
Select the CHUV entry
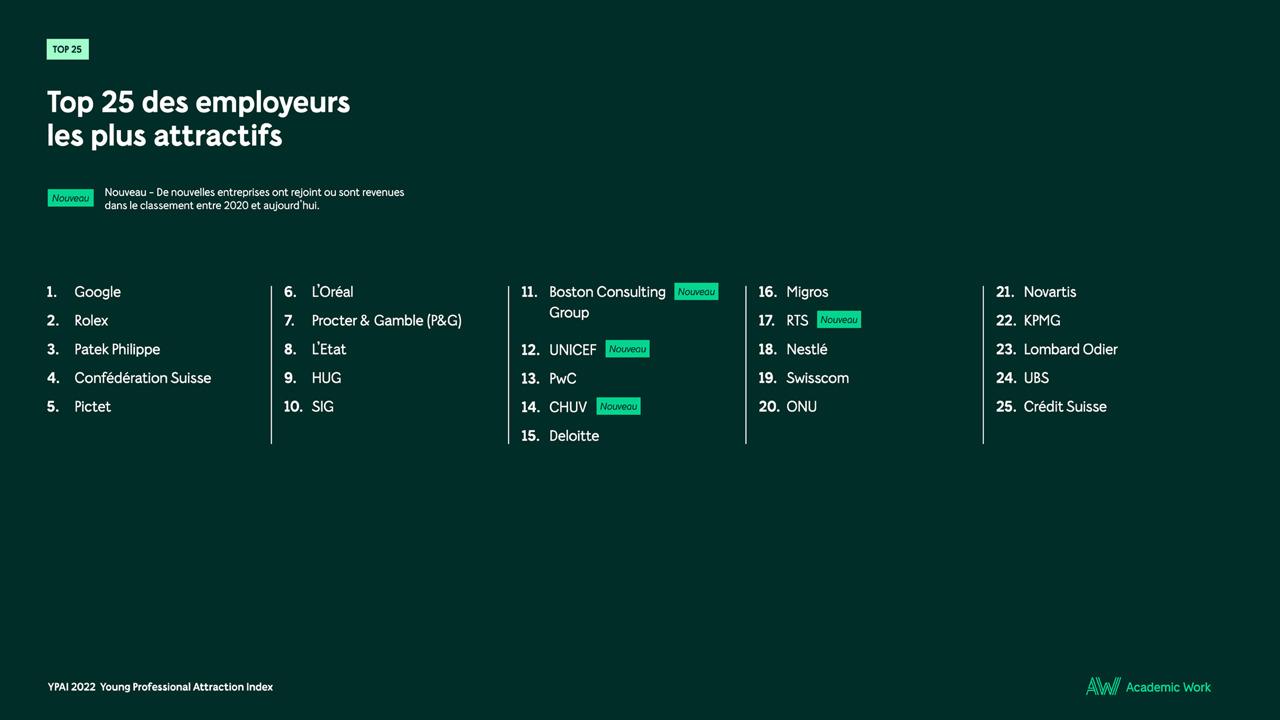(568, 406)
